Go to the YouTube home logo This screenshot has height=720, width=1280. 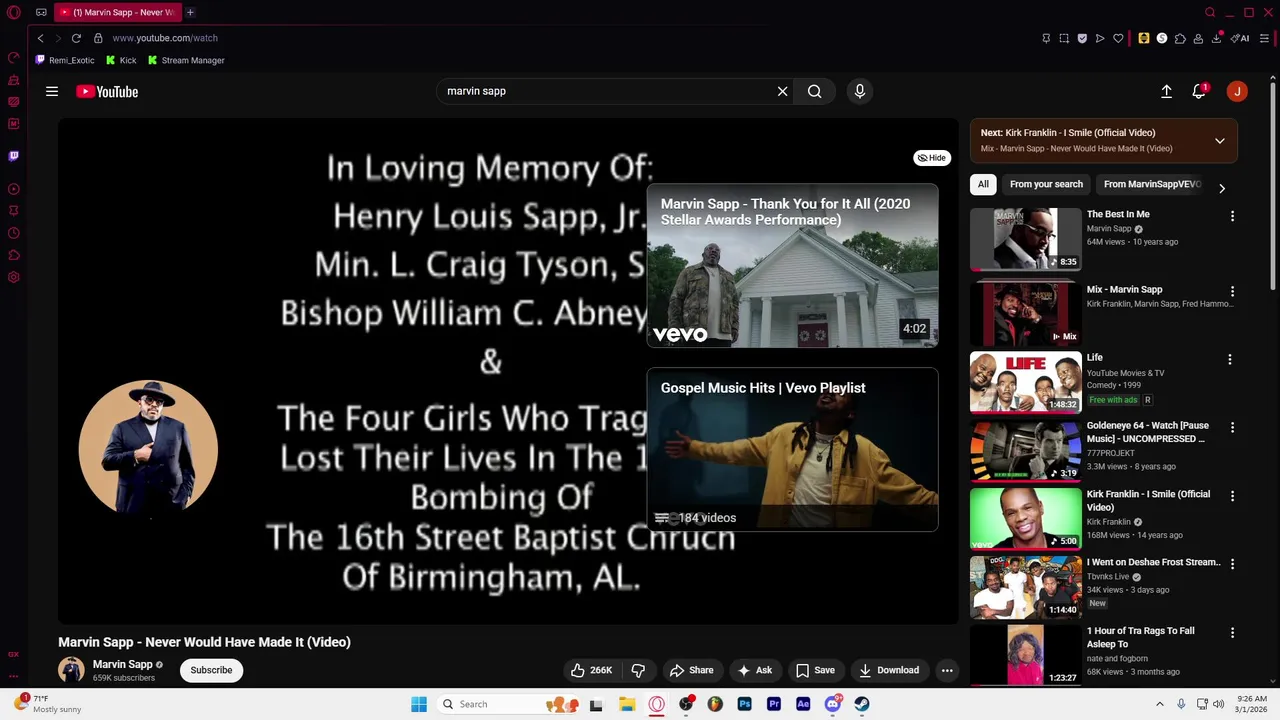pyautogui.click(x=107, y=91)
